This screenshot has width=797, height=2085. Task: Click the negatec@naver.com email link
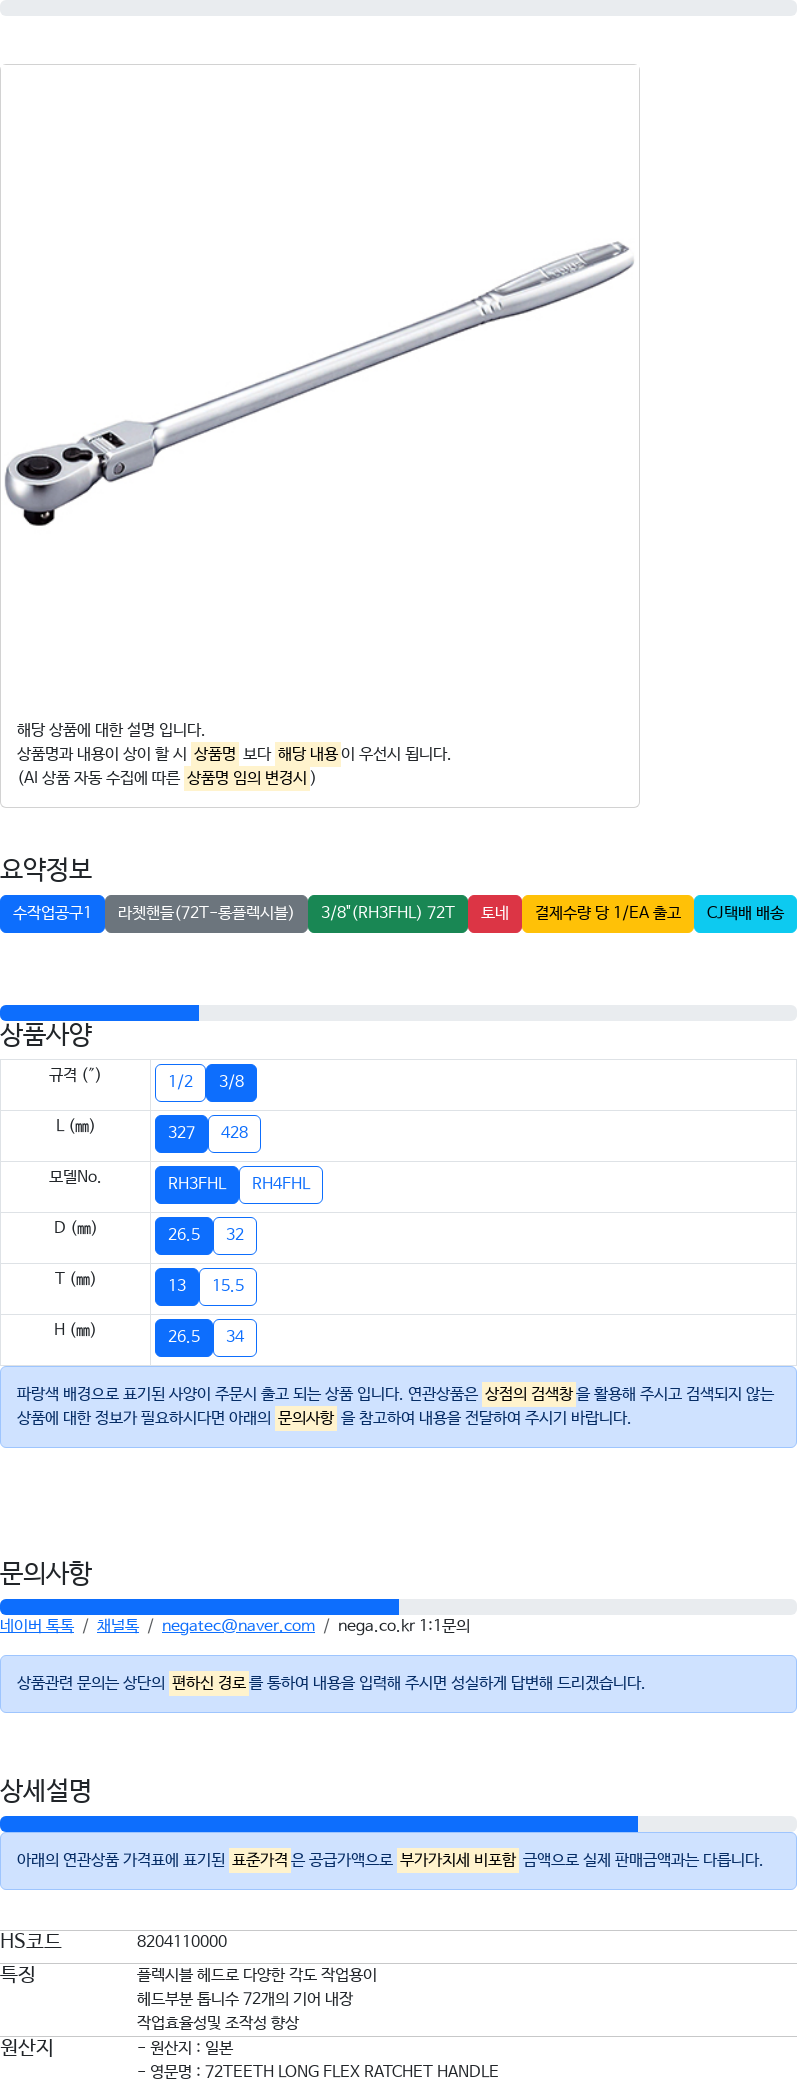238,1626
